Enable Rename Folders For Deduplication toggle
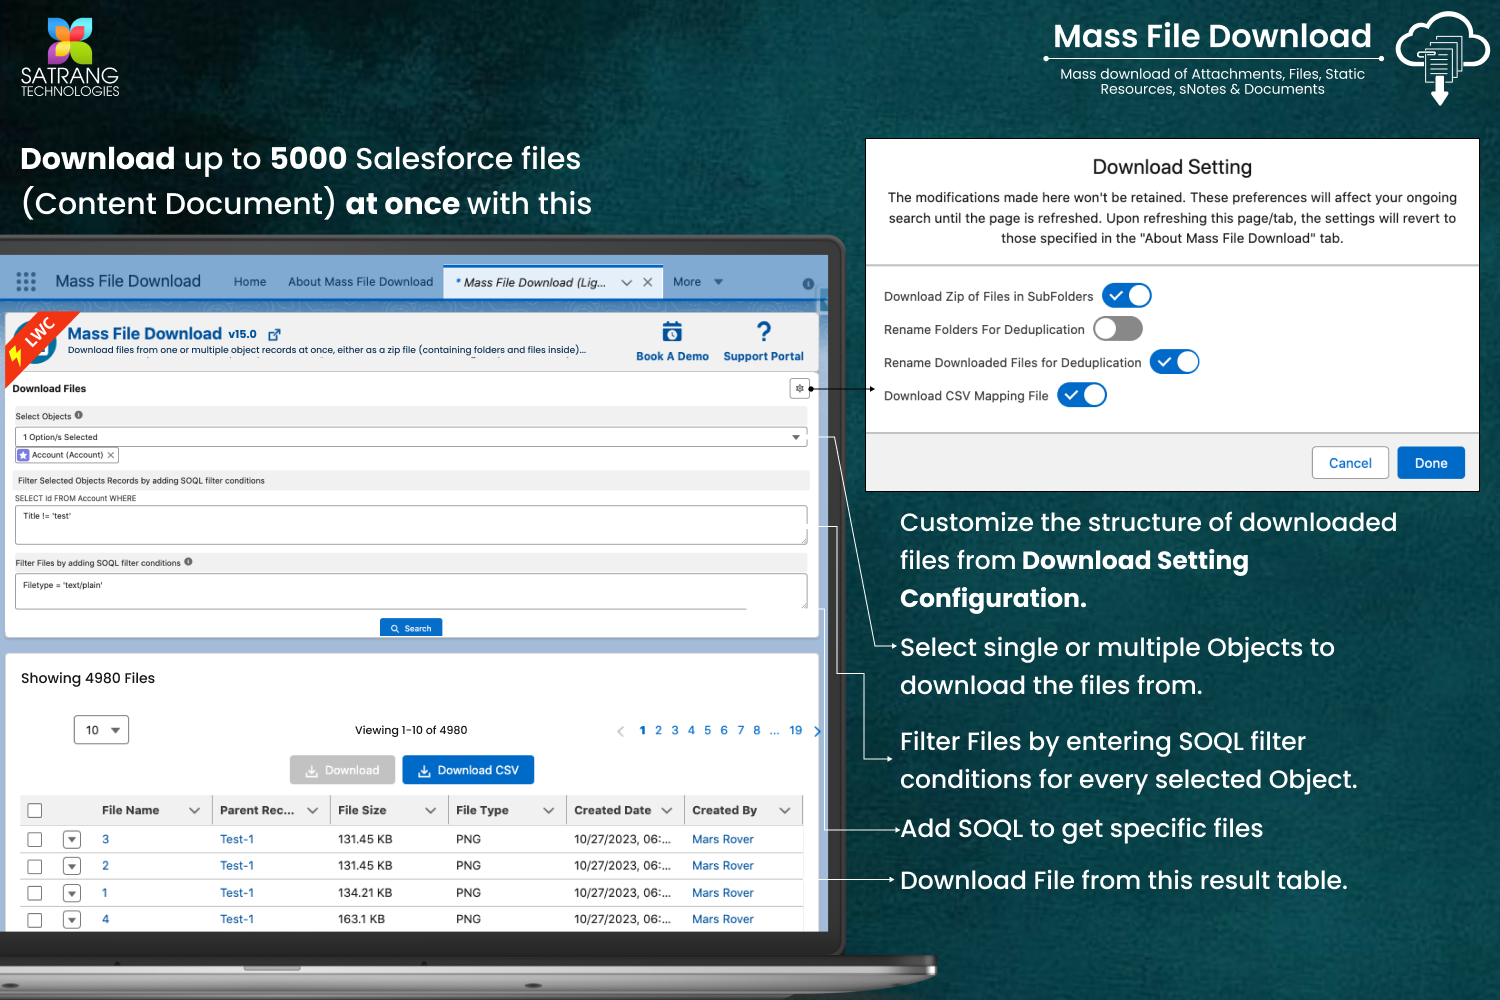The width and height of the screenshot is (1500, 1000). (x=1117, y=329)
